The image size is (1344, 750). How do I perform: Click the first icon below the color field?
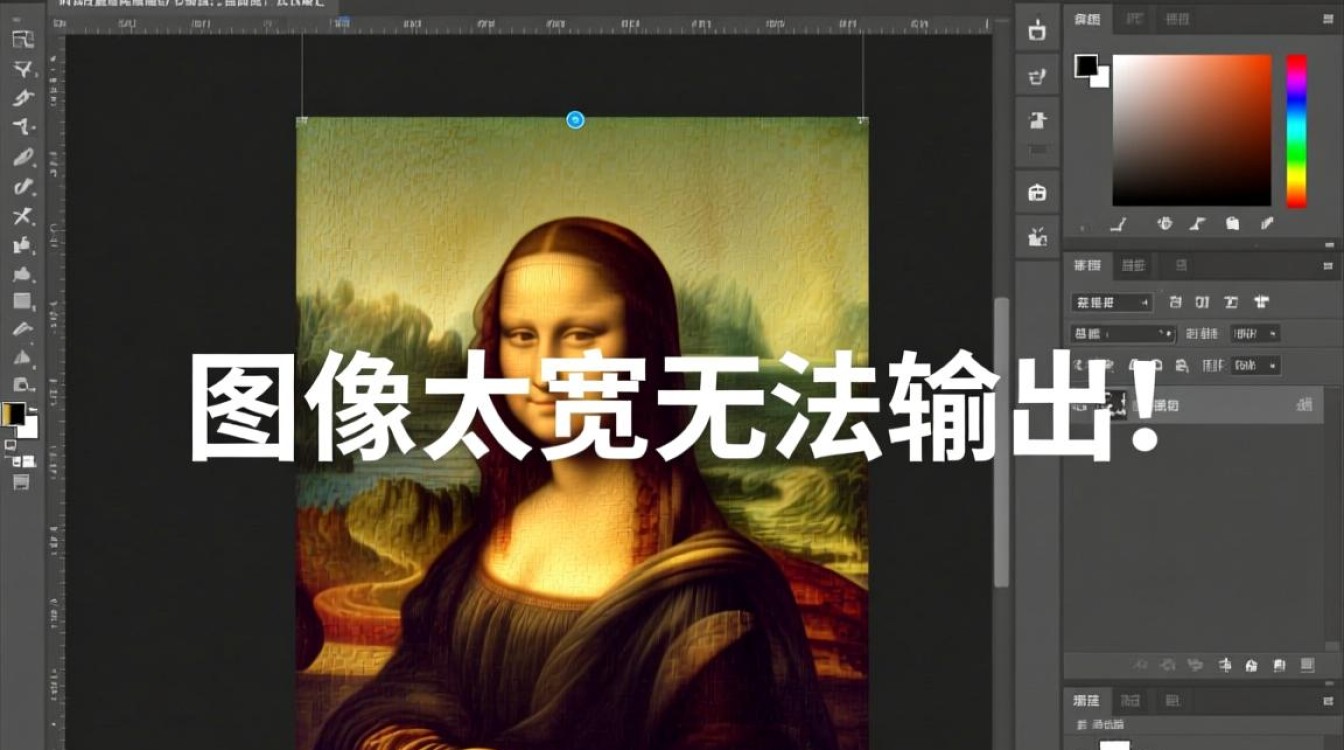tap(1120, 224)
